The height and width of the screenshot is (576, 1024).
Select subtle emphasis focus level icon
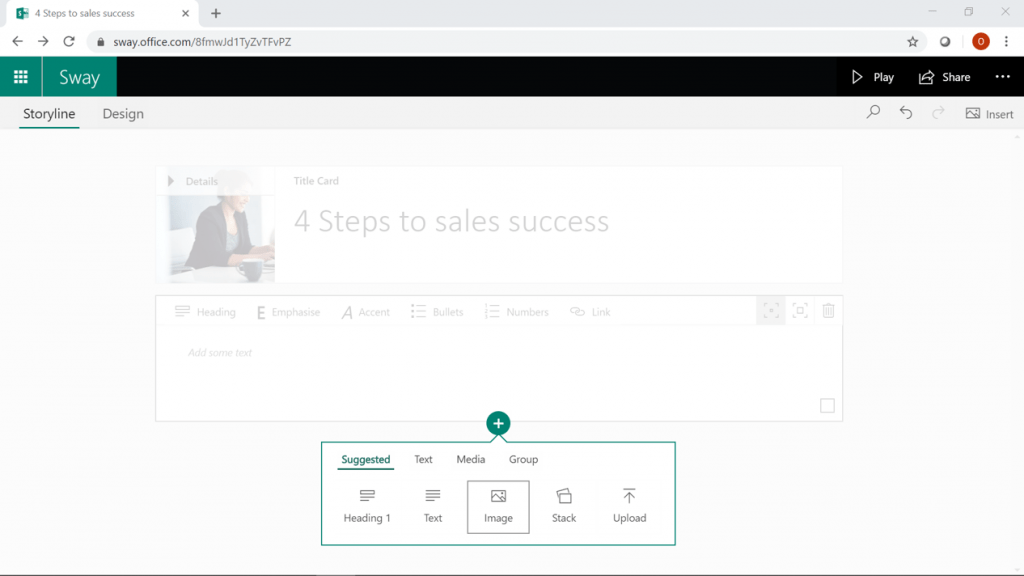[770, 311]
